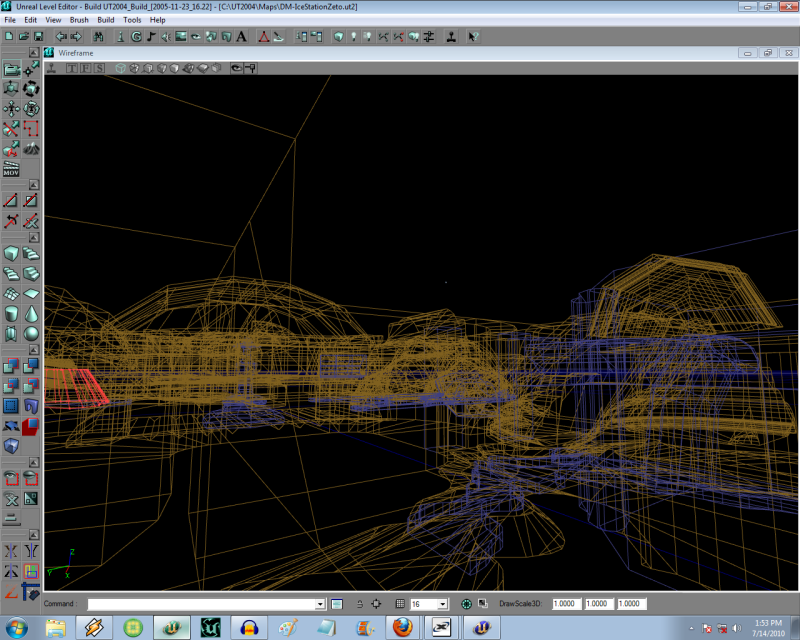
Task: Click the Redo right-arrow icon
Action: [76, 37]
